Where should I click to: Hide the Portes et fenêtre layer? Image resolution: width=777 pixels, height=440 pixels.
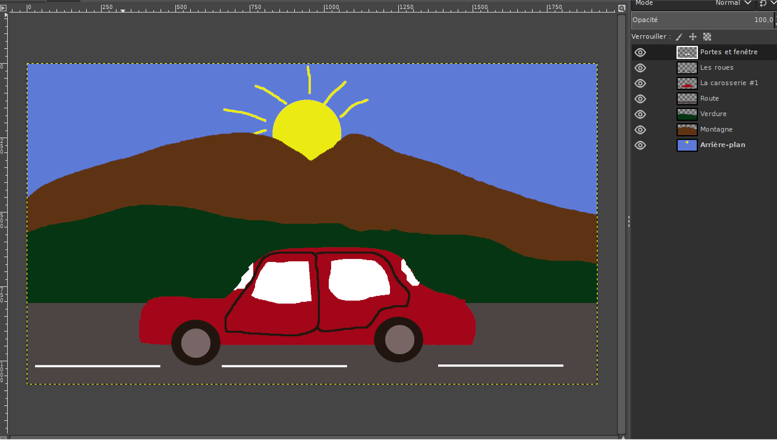640,53
